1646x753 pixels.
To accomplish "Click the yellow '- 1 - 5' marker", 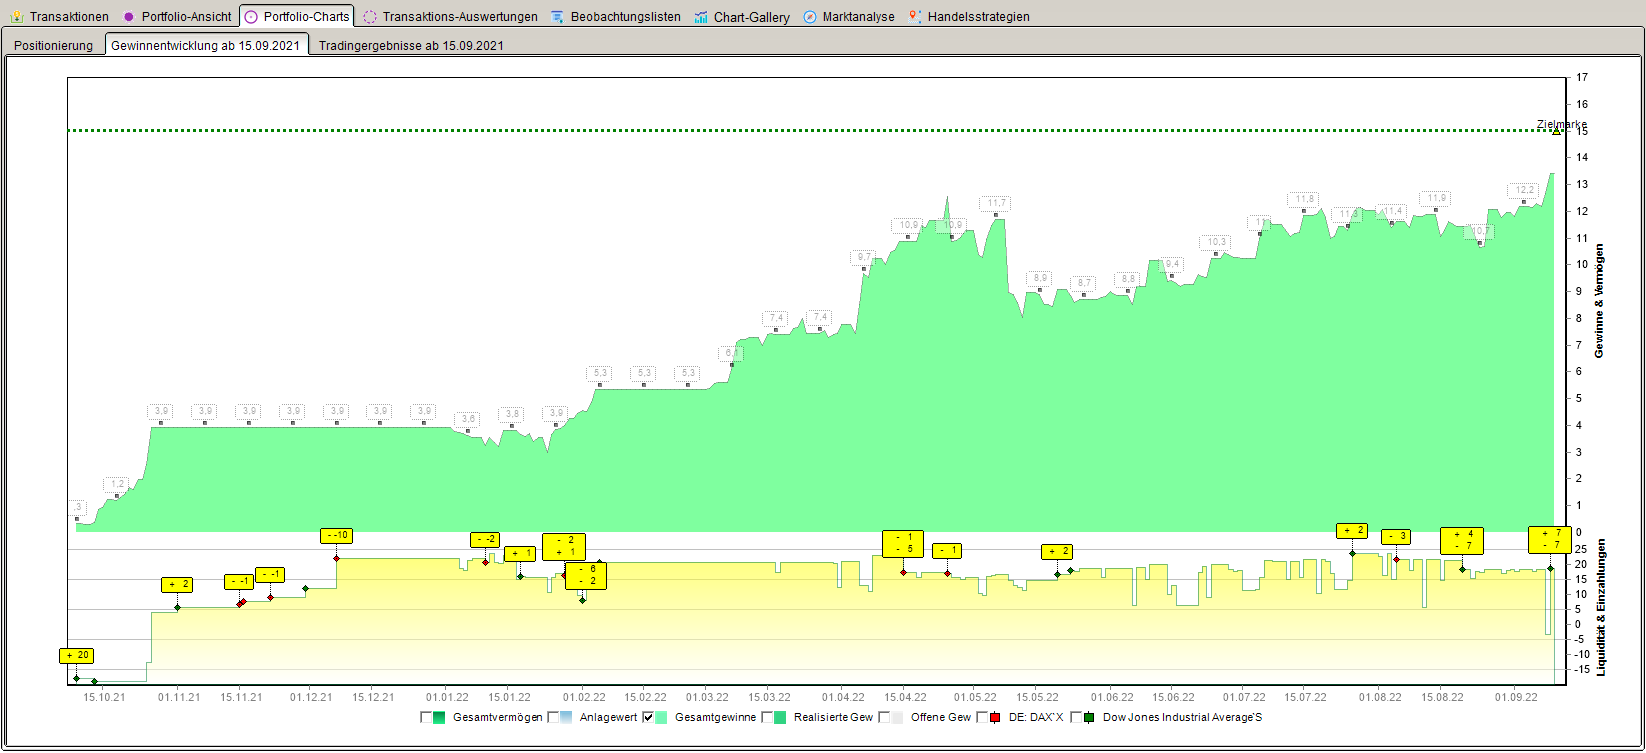I will (903, 544).
